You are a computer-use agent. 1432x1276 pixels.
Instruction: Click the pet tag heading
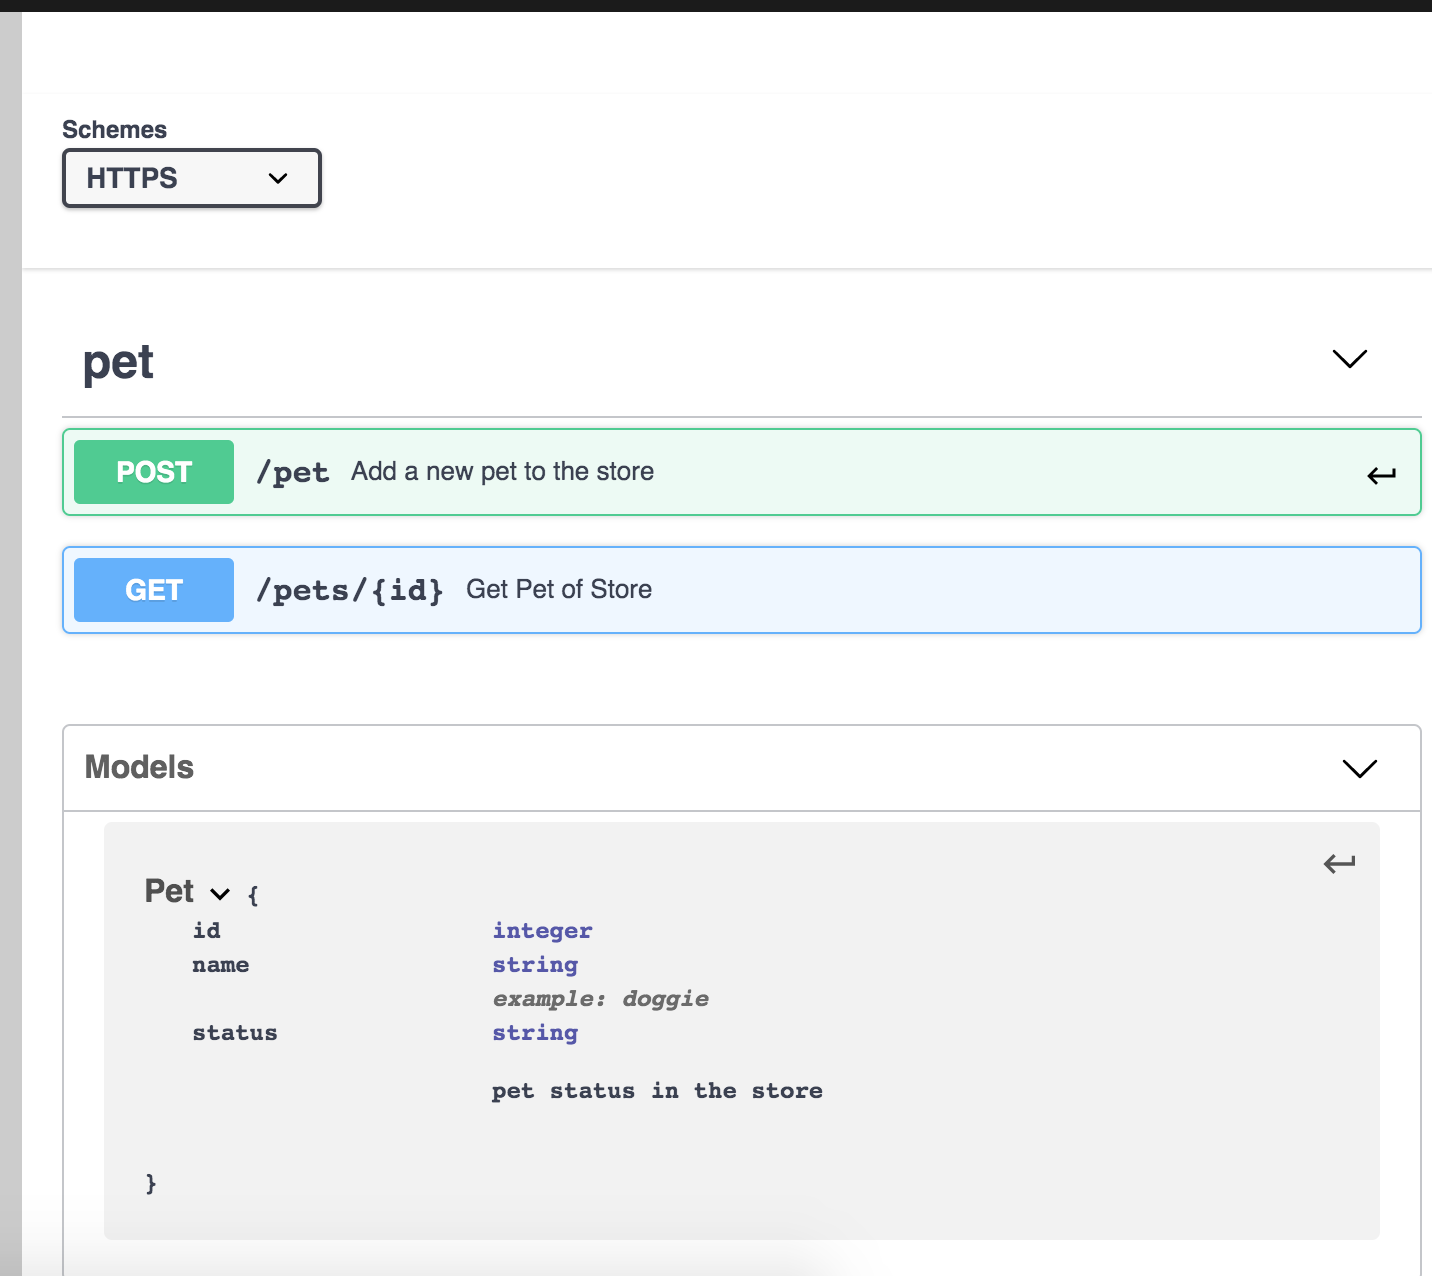[118, 362]
